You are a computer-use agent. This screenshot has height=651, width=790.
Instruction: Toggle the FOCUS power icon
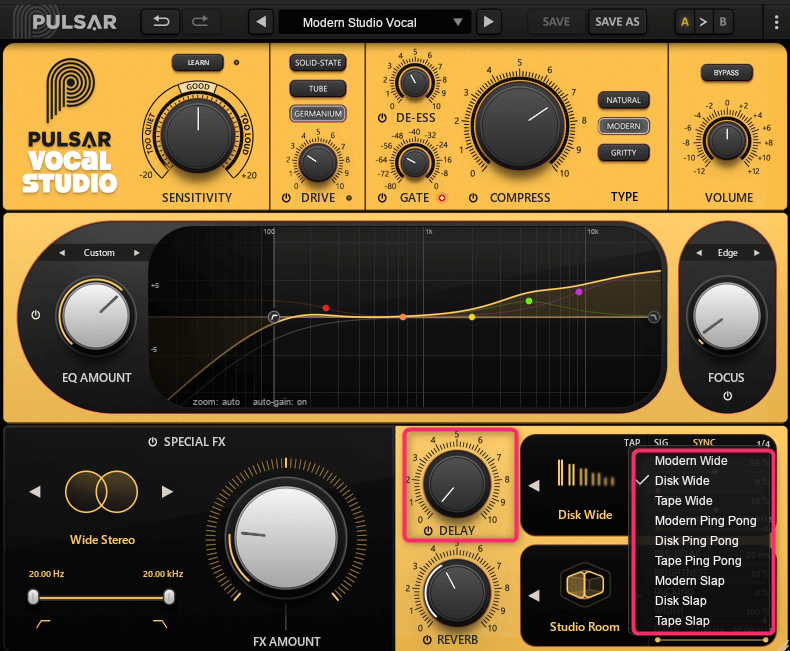click(x=728, y=396)
